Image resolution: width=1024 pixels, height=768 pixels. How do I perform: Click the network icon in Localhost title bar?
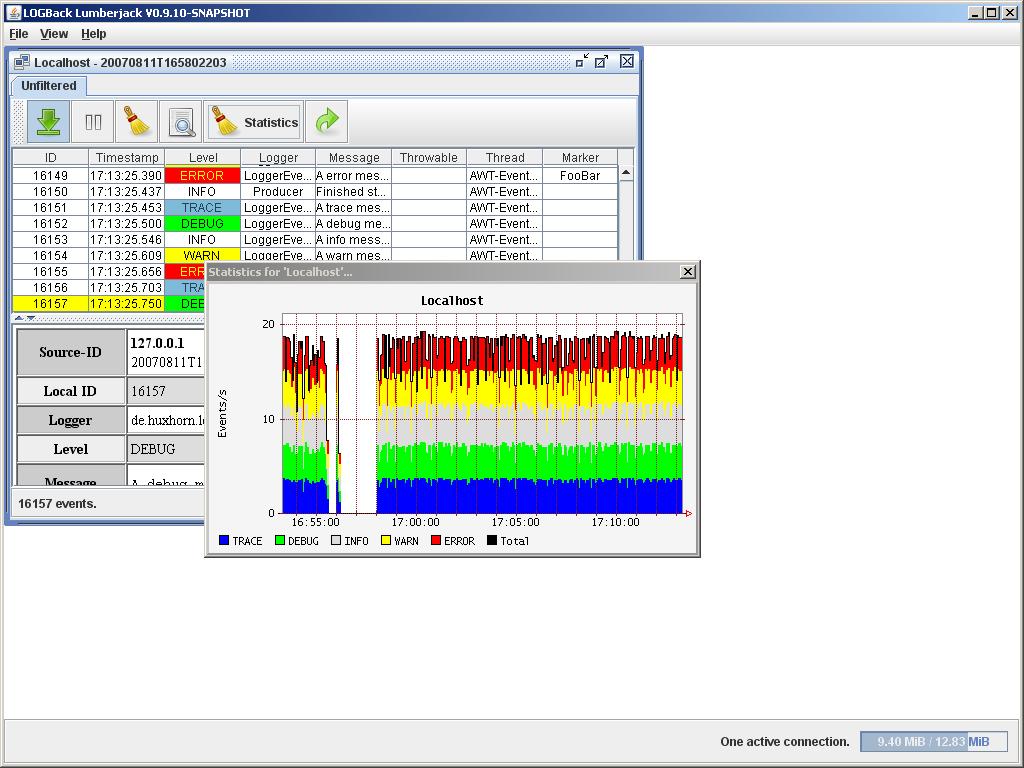pyautogui.click(x=22, y=62)
